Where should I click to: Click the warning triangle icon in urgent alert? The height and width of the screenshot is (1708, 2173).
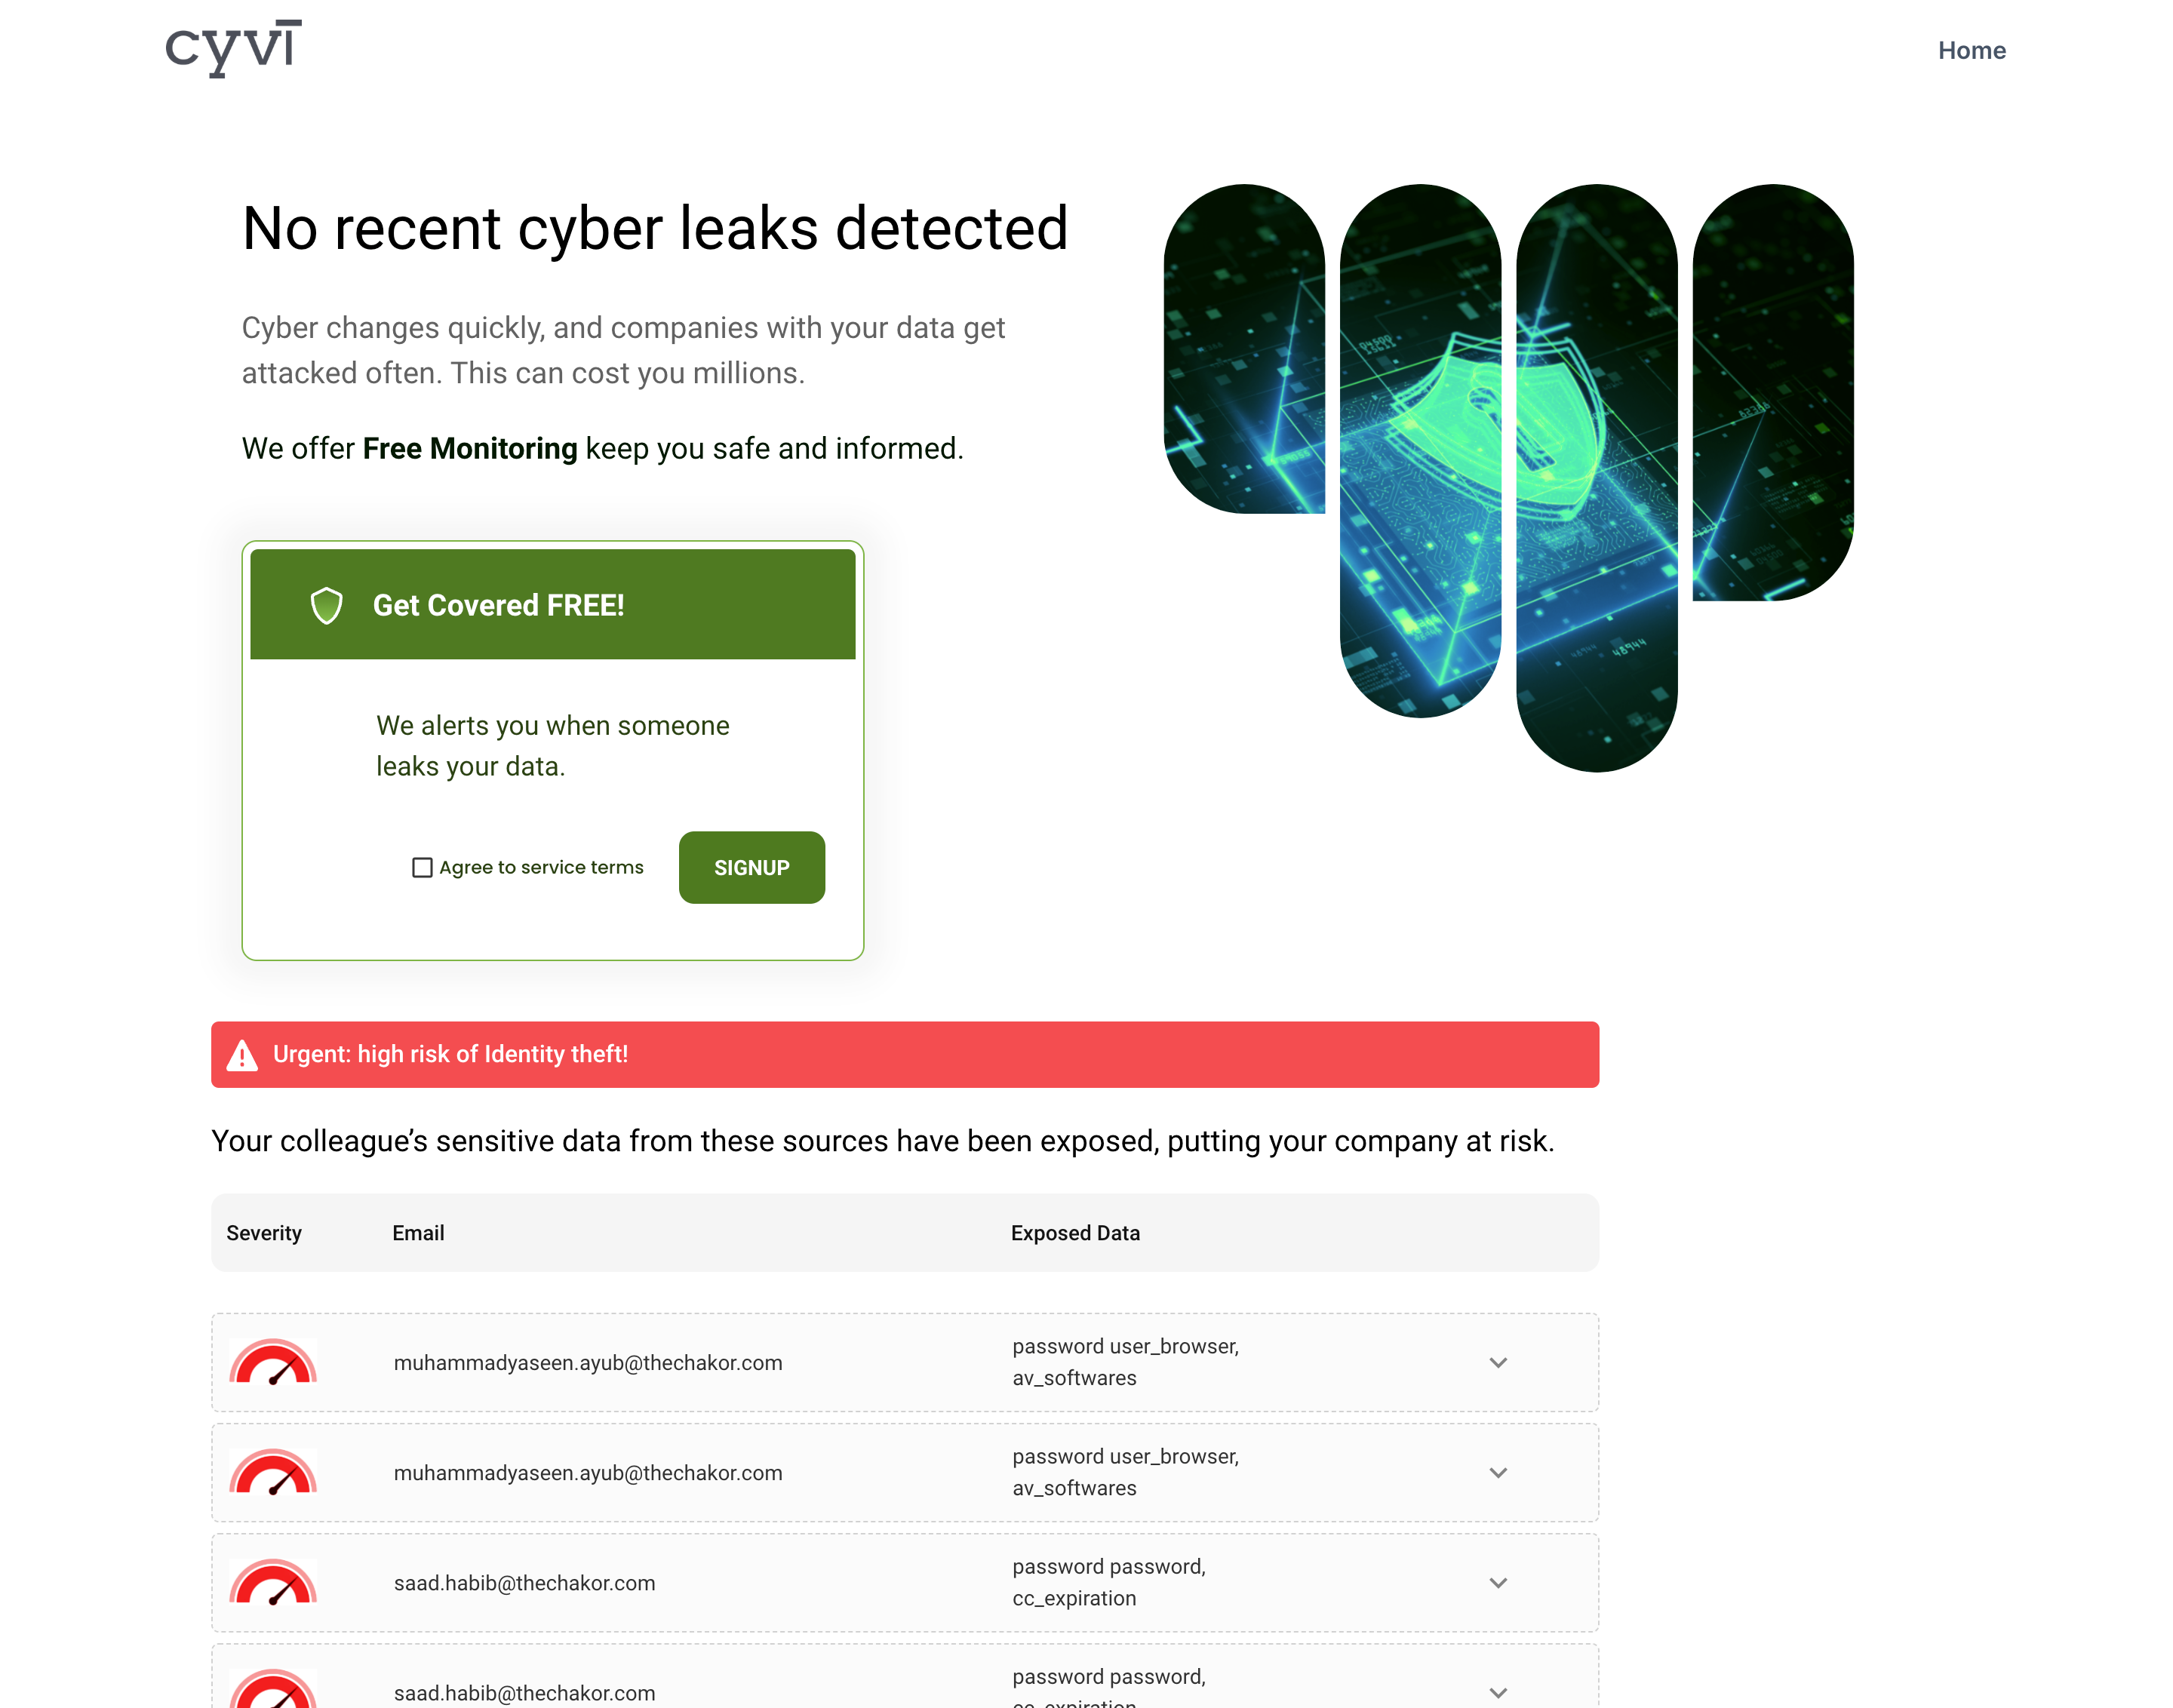click(x=242, y=1055)
